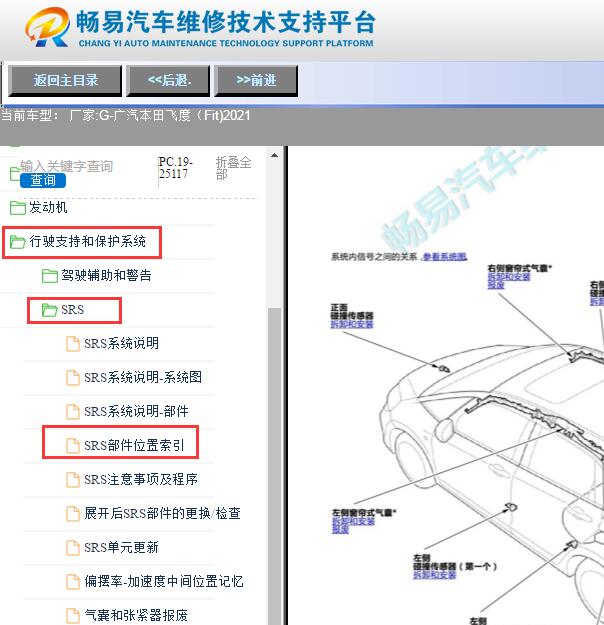The image size is (604, 625).
Task: Click 折叠全部 to collapse all
Action: 233,168
